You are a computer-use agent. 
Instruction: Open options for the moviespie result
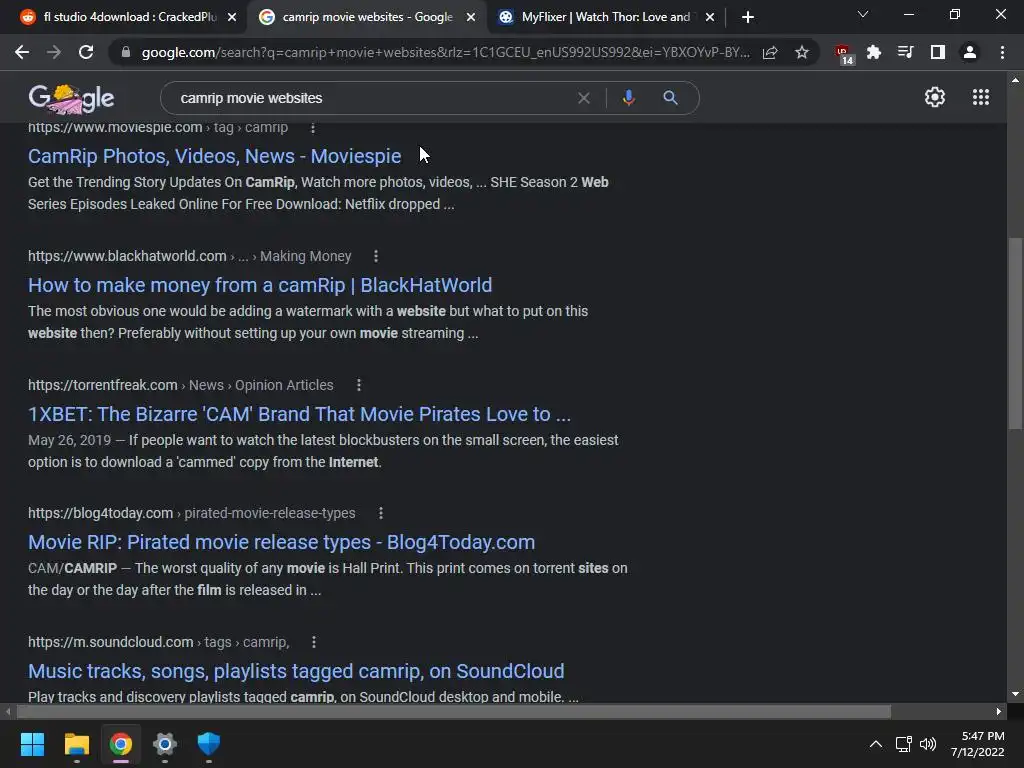tap(313, 128)
